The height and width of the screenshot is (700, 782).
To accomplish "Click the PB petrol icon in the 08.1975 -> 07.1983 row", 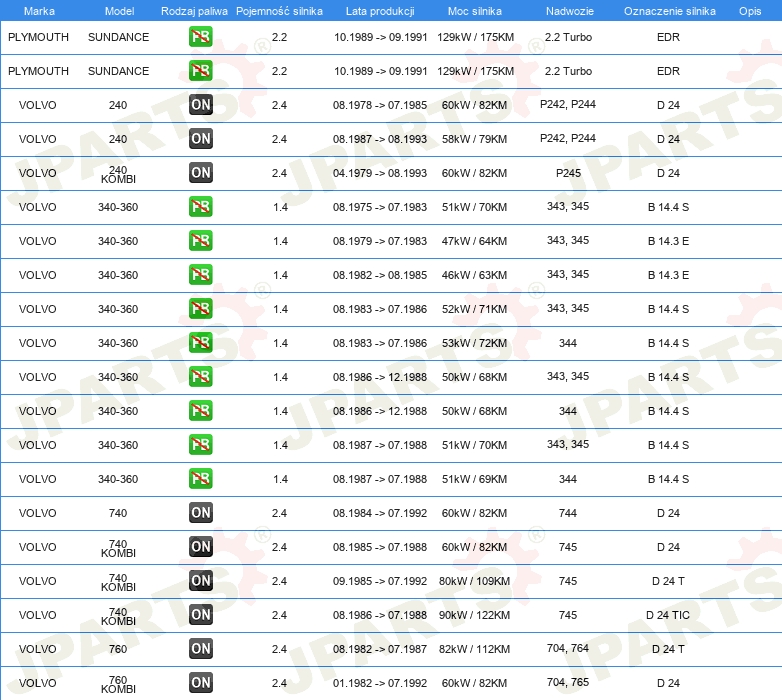I will (201, 206).
